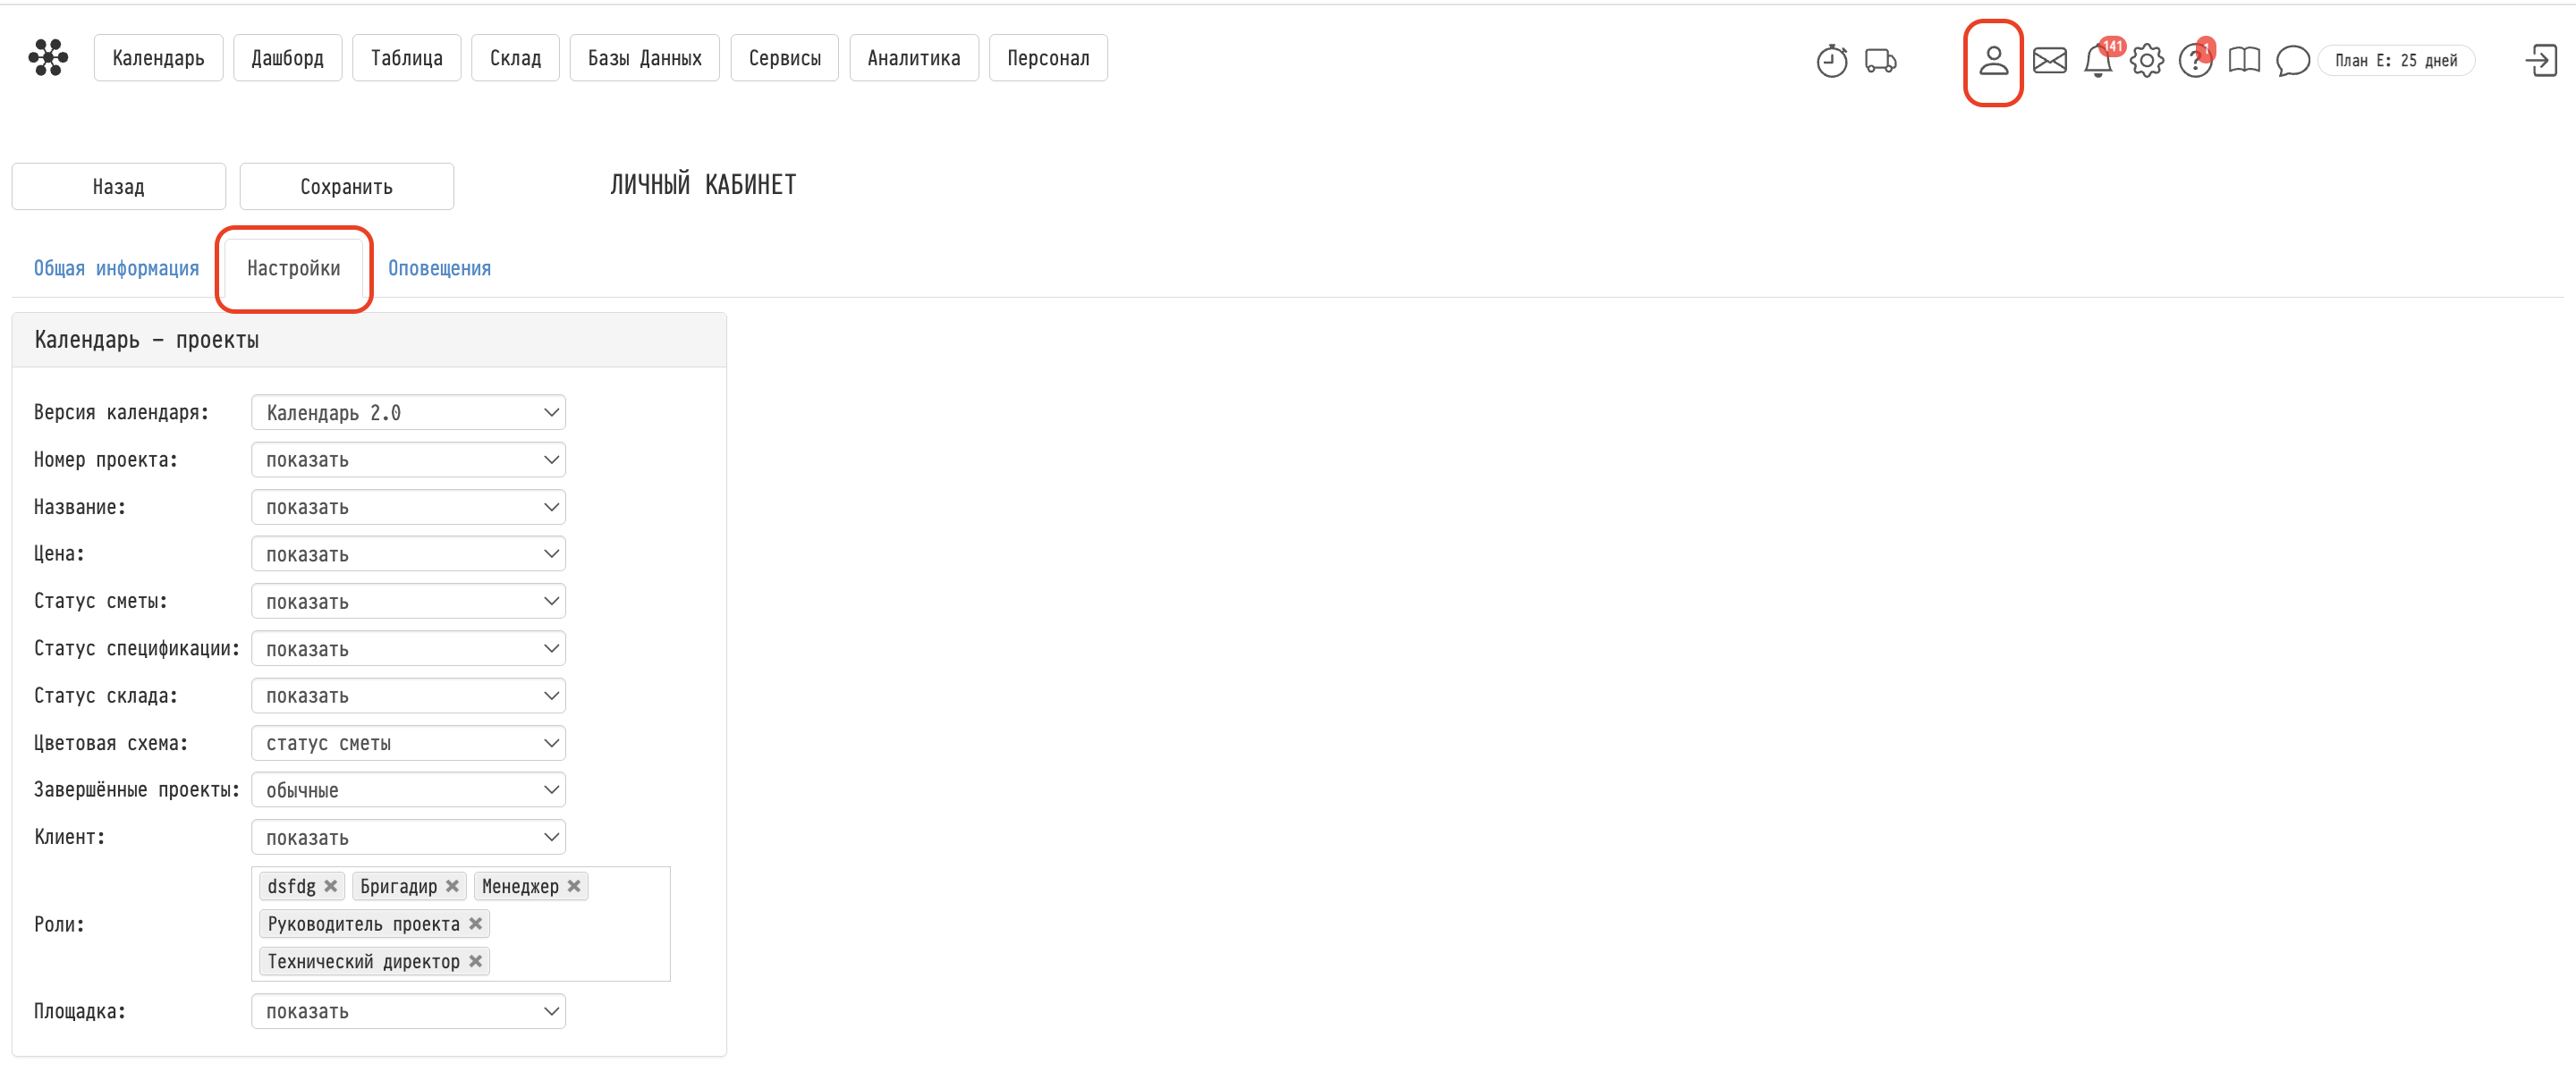The width and height of the screenshot is (2576, 1080).
Task: Click the logout exit icon
Action: [2541, 61]
